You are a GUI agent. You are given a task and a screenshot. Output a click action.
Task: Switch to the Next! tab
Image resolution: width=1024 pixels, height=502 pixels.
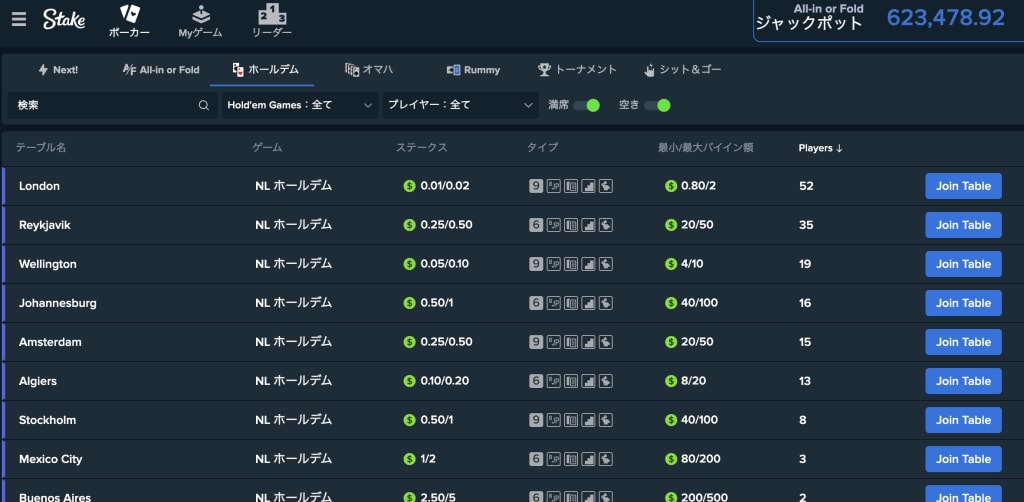[x=58, y=70]
